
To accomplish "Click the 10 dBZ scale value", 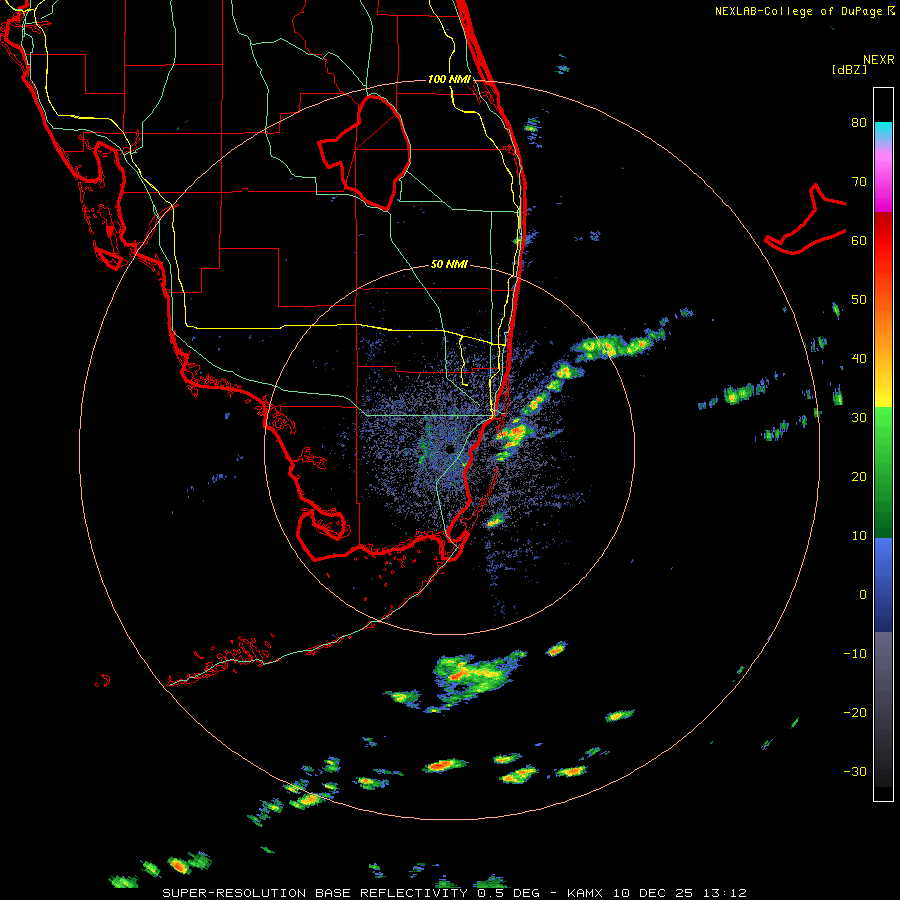I will point(859,536).
